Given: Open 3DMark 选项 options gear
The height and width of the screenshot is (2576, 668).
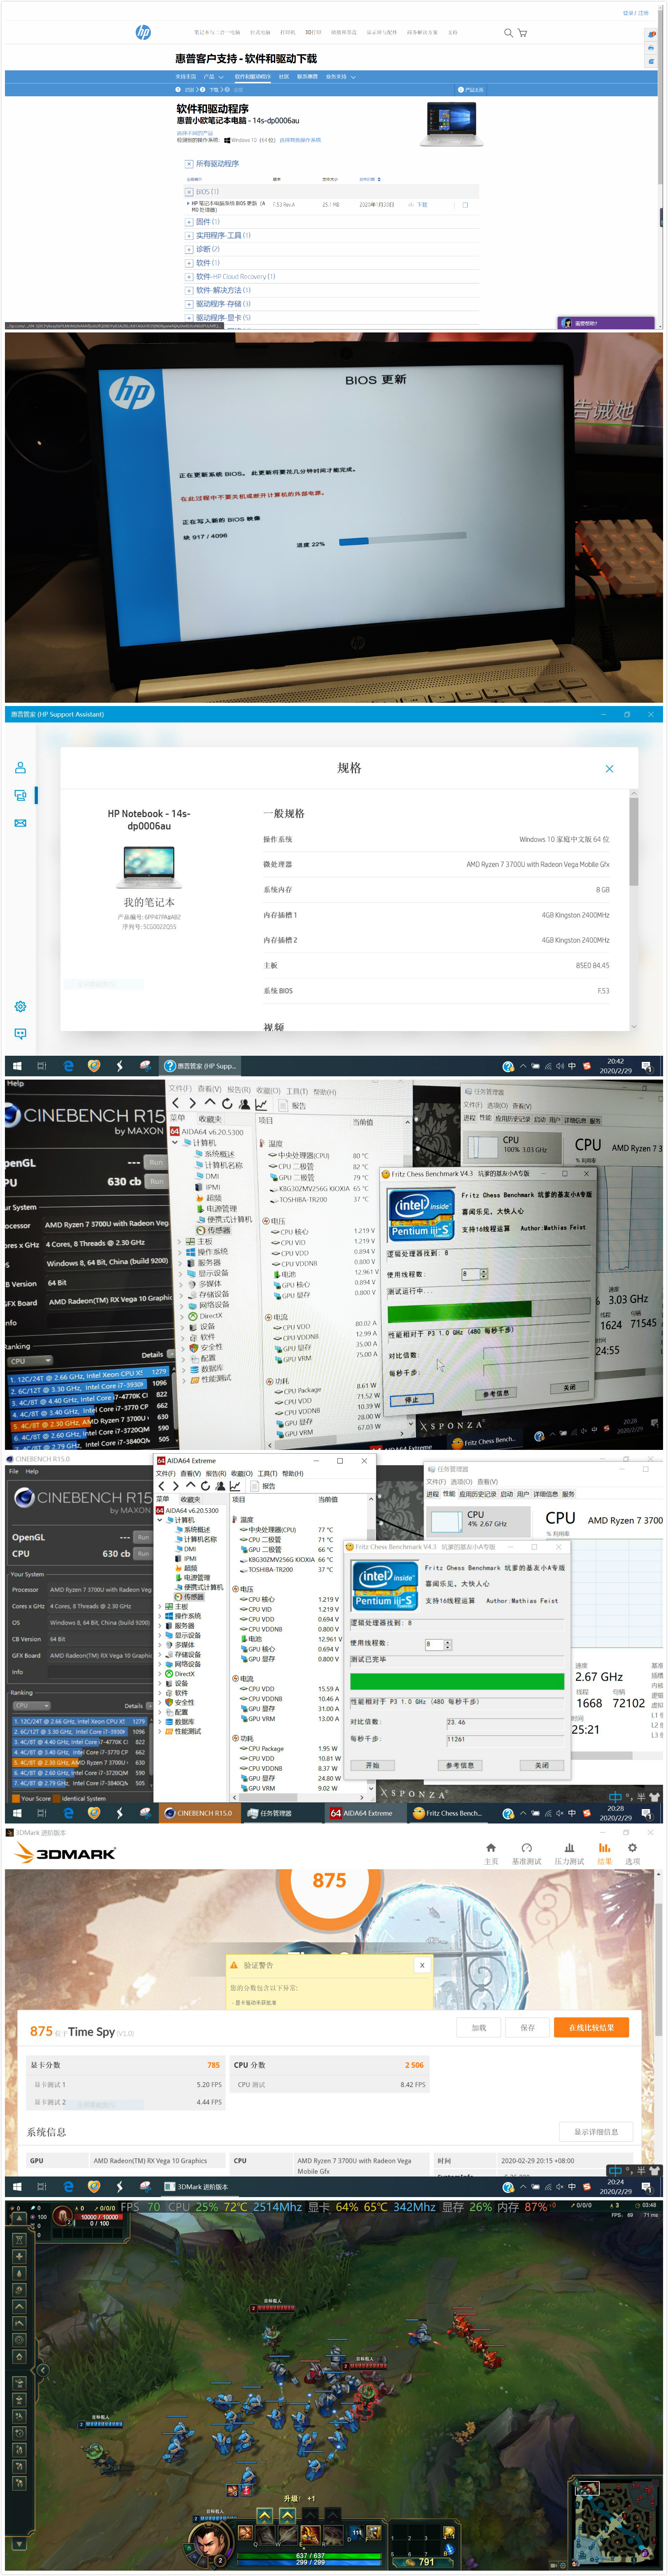Looking at the screenshot, I should click(x=632, y=1853).
